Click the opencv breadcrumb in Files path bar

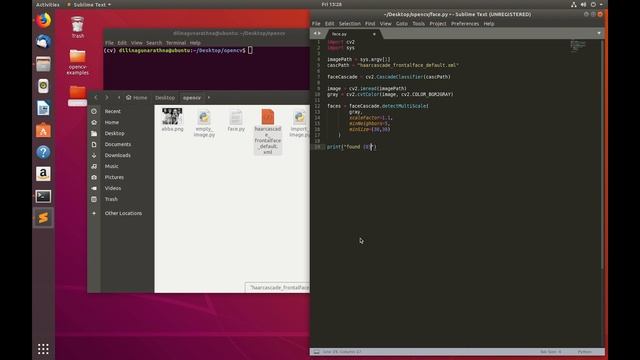point(191,98)
